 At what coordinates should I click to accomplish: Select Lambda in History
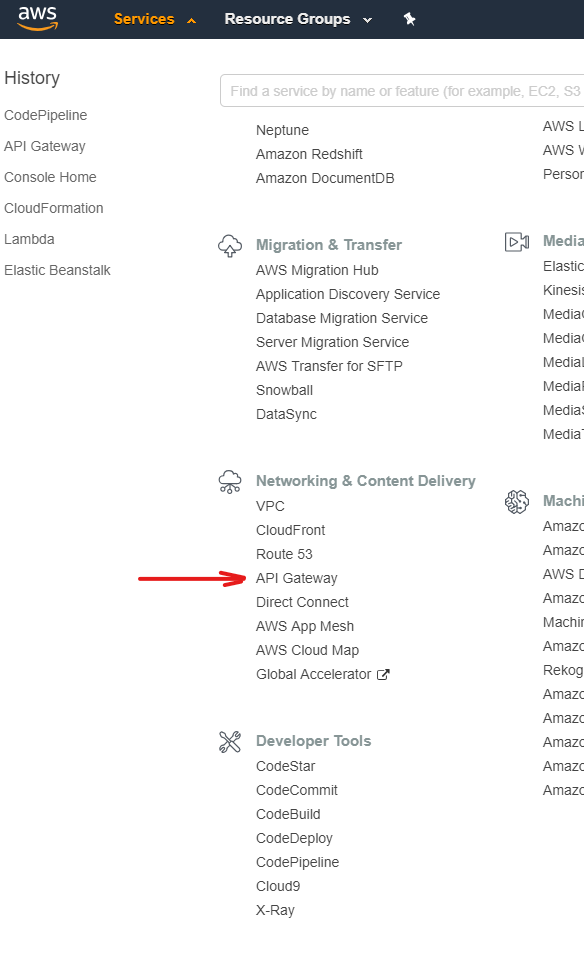pyautogui.click(x=29, y=239)
